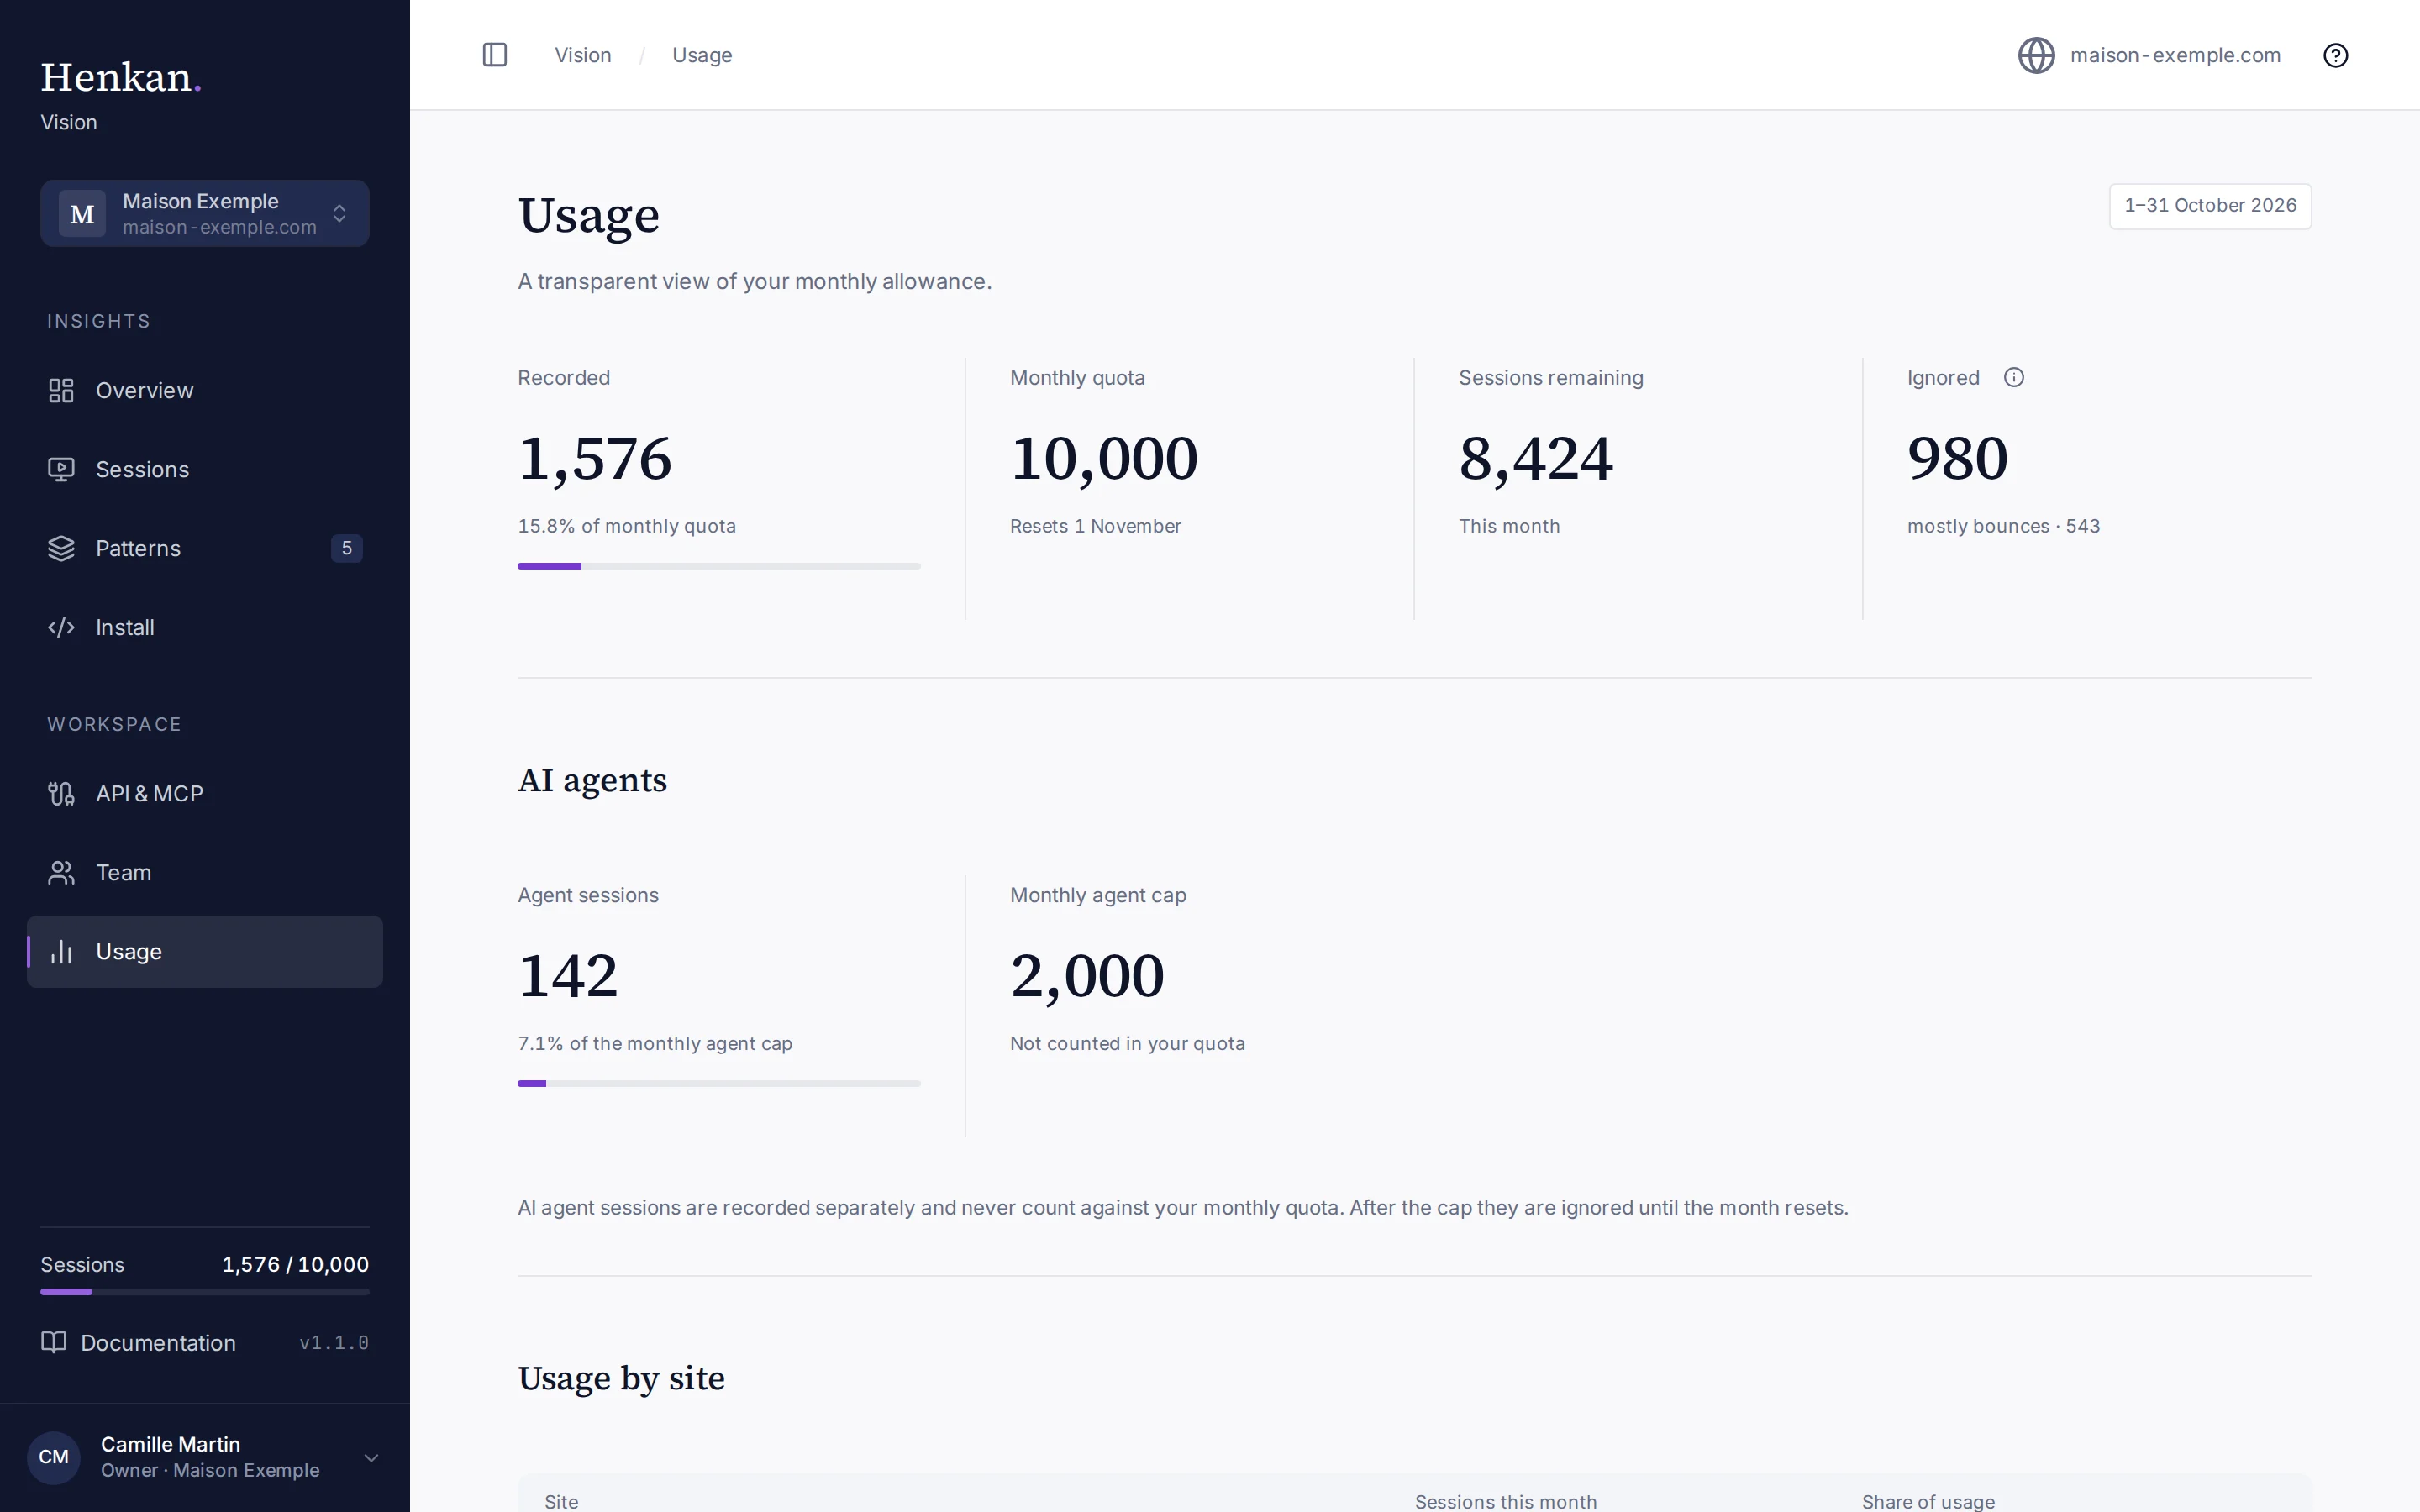Click the CM user avatar
This screenshot has height=1512, width=2420.
54,1457
